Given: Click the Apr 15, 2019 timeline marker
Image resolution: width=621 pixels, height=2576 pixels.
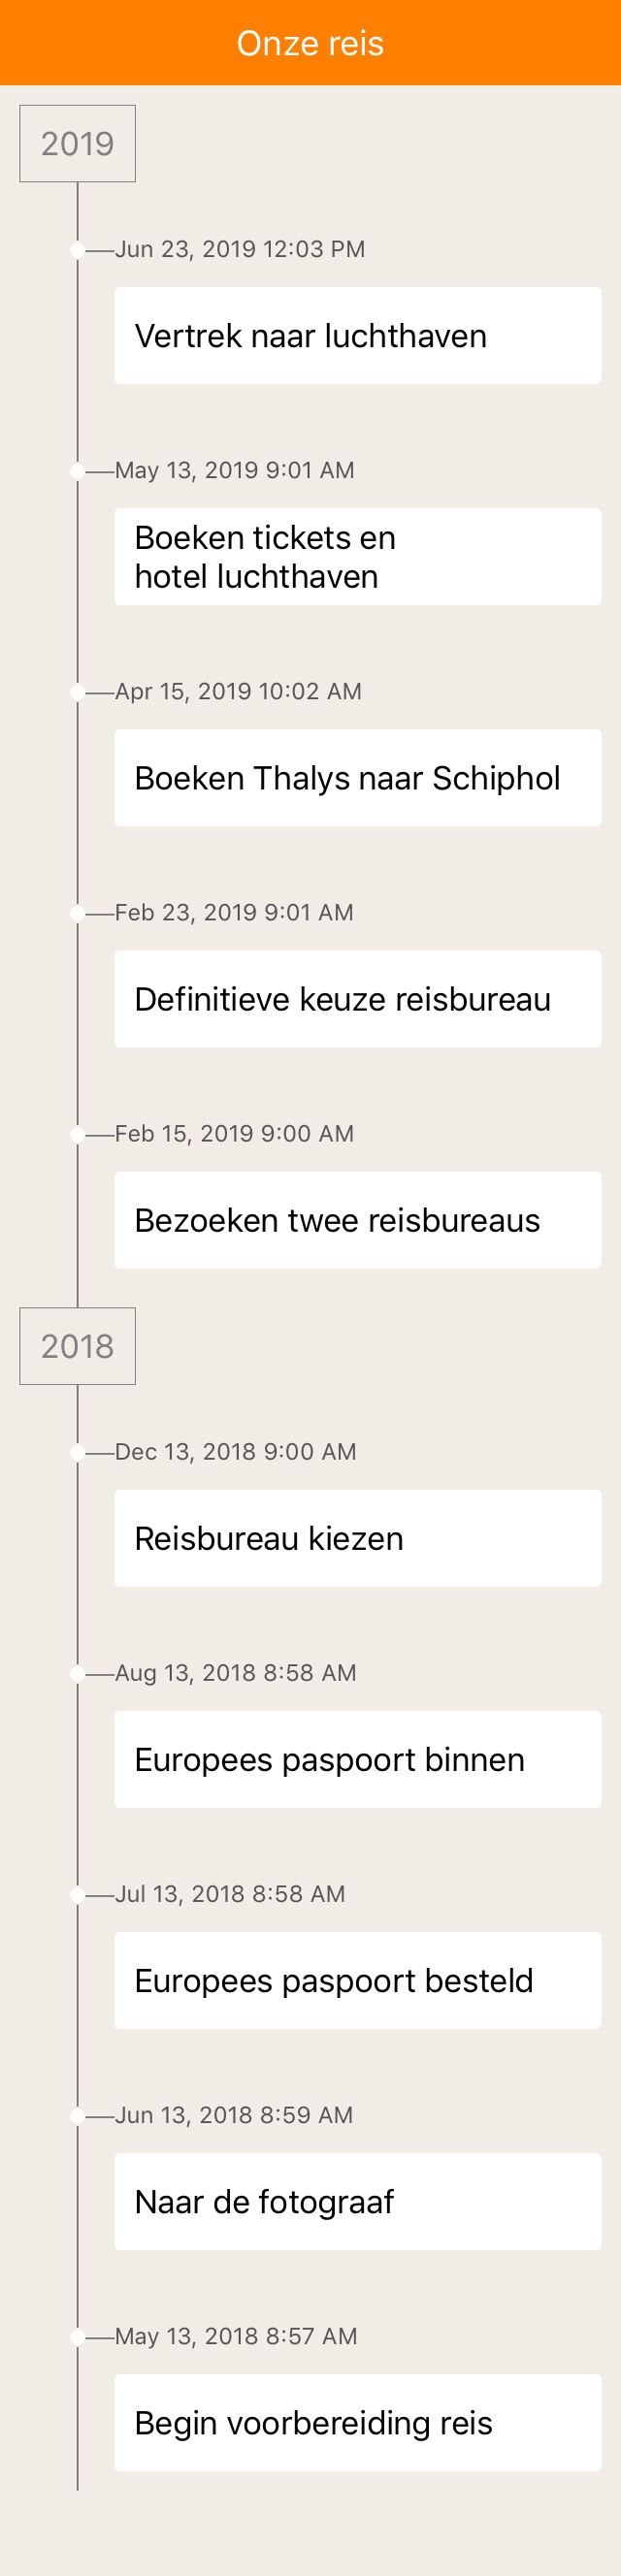Looking at the screenshot, I should (x=77, y=692).
